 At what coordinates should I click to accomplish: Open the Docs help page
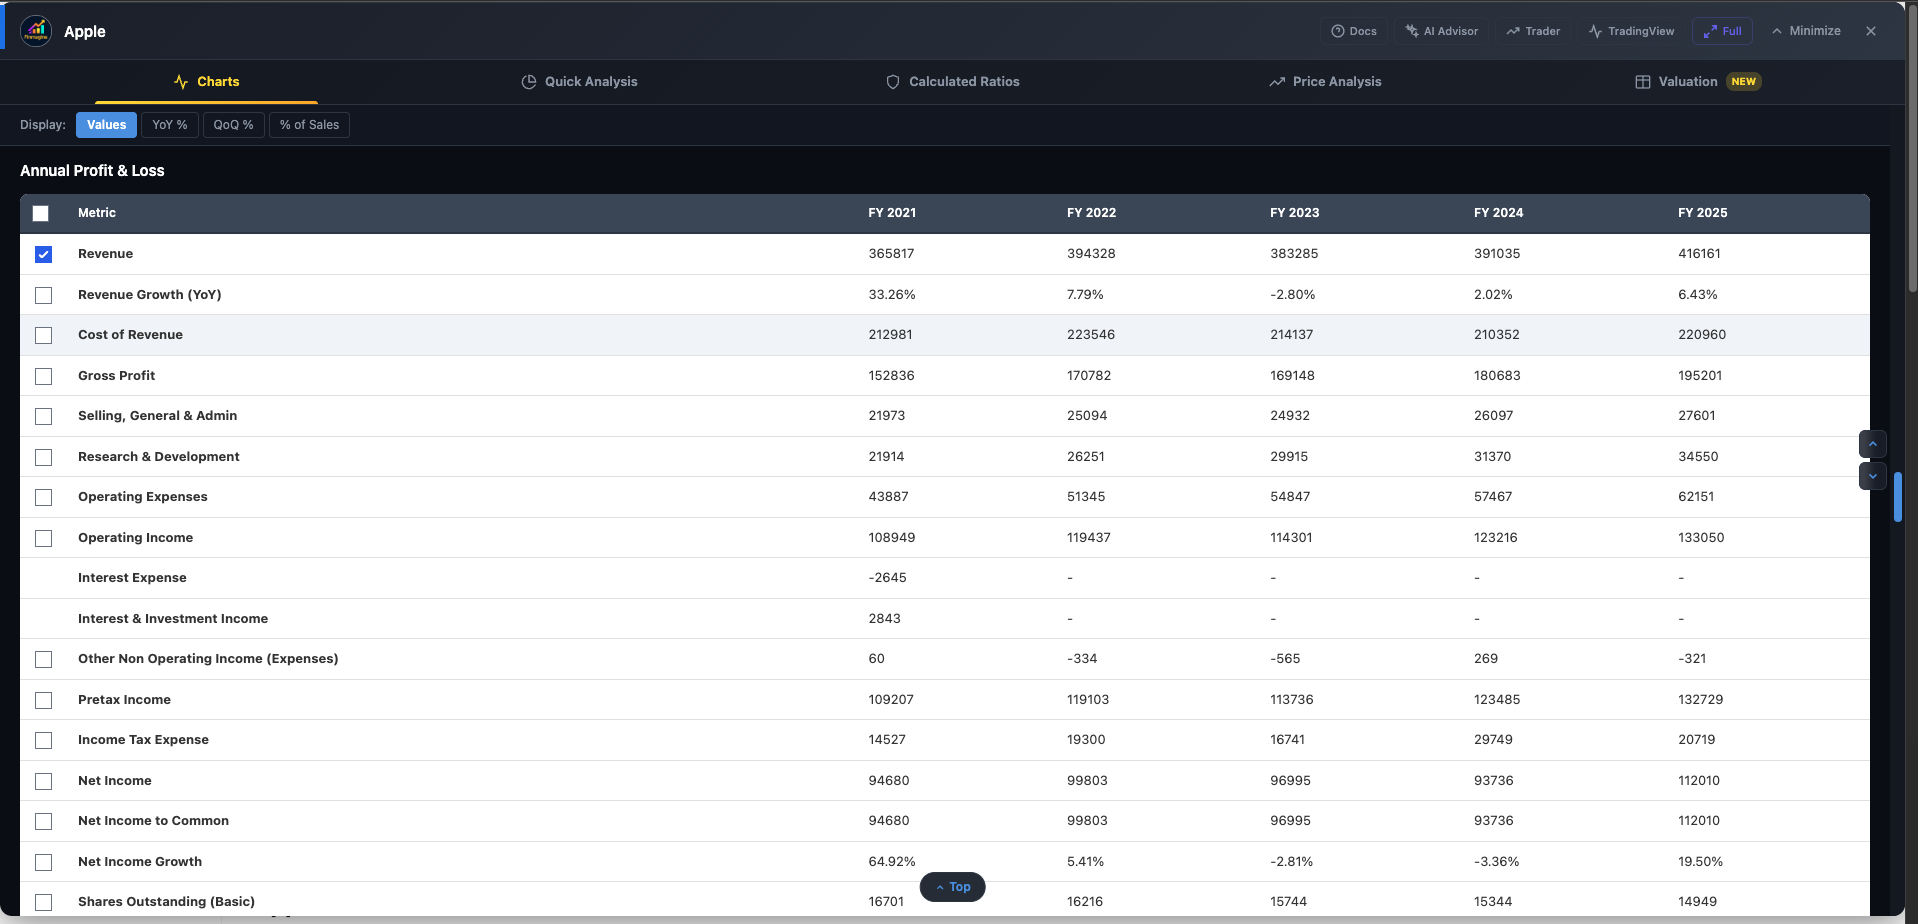click(x=1353, y=31)
